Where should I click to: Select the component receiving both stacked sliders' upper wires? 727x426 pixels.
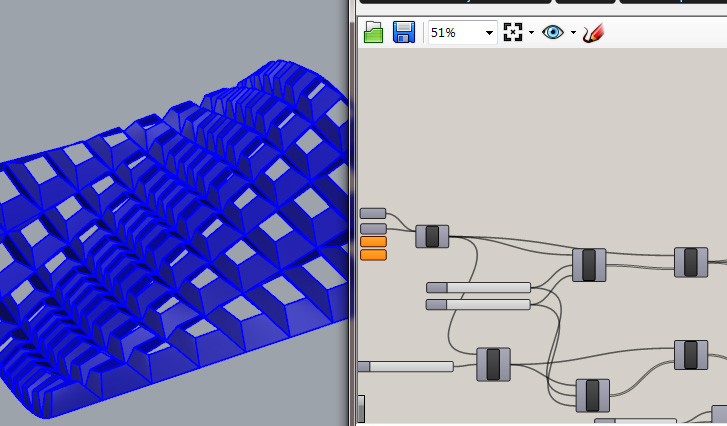point(589,265)
